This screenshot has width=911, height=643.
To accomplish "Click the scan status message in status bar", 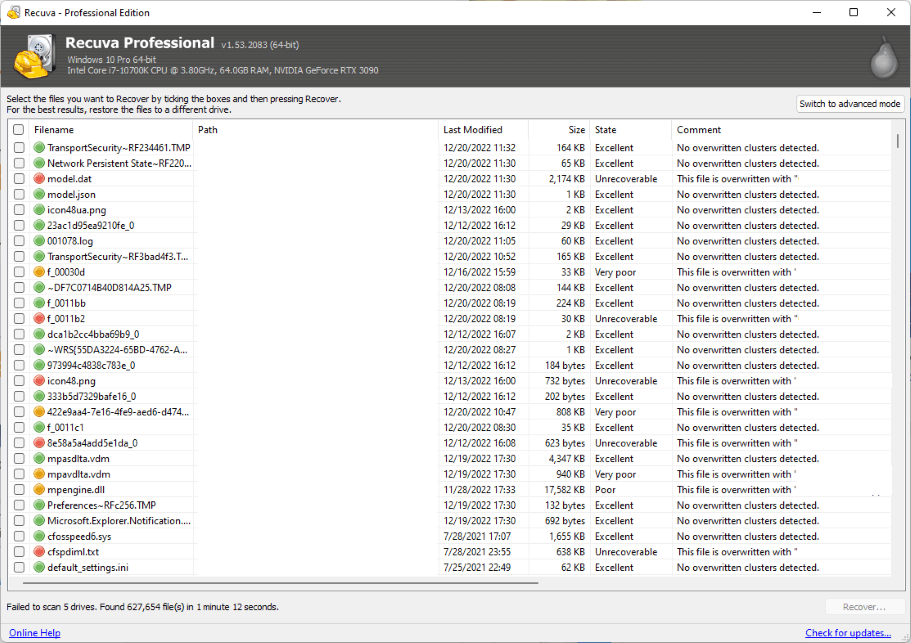I will 142,607.
